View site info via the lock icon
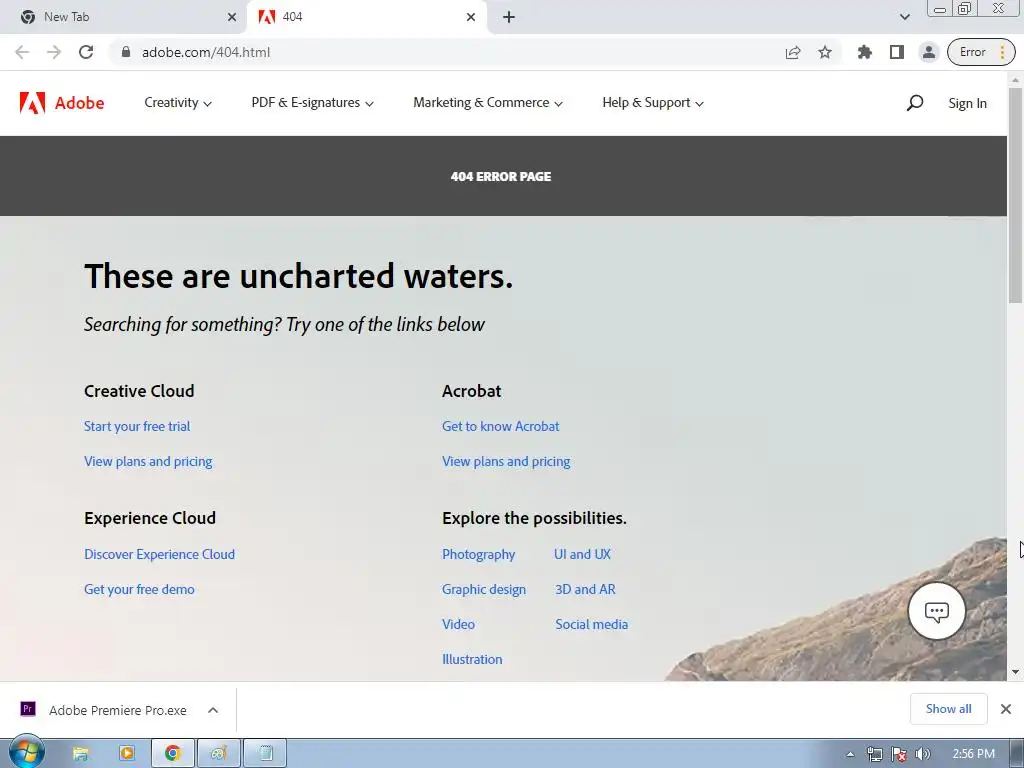The height and width of the screenshot is (768, 1024). click(x=126, y=52)
